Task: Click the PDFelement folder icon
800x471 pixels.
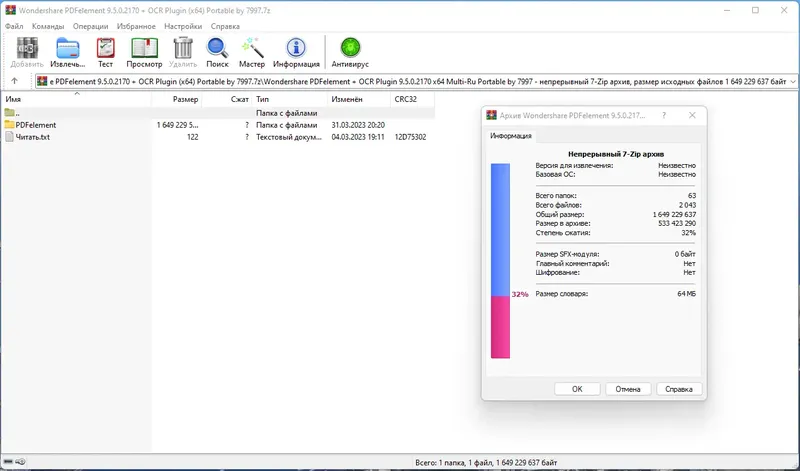Action: [9, 125]
